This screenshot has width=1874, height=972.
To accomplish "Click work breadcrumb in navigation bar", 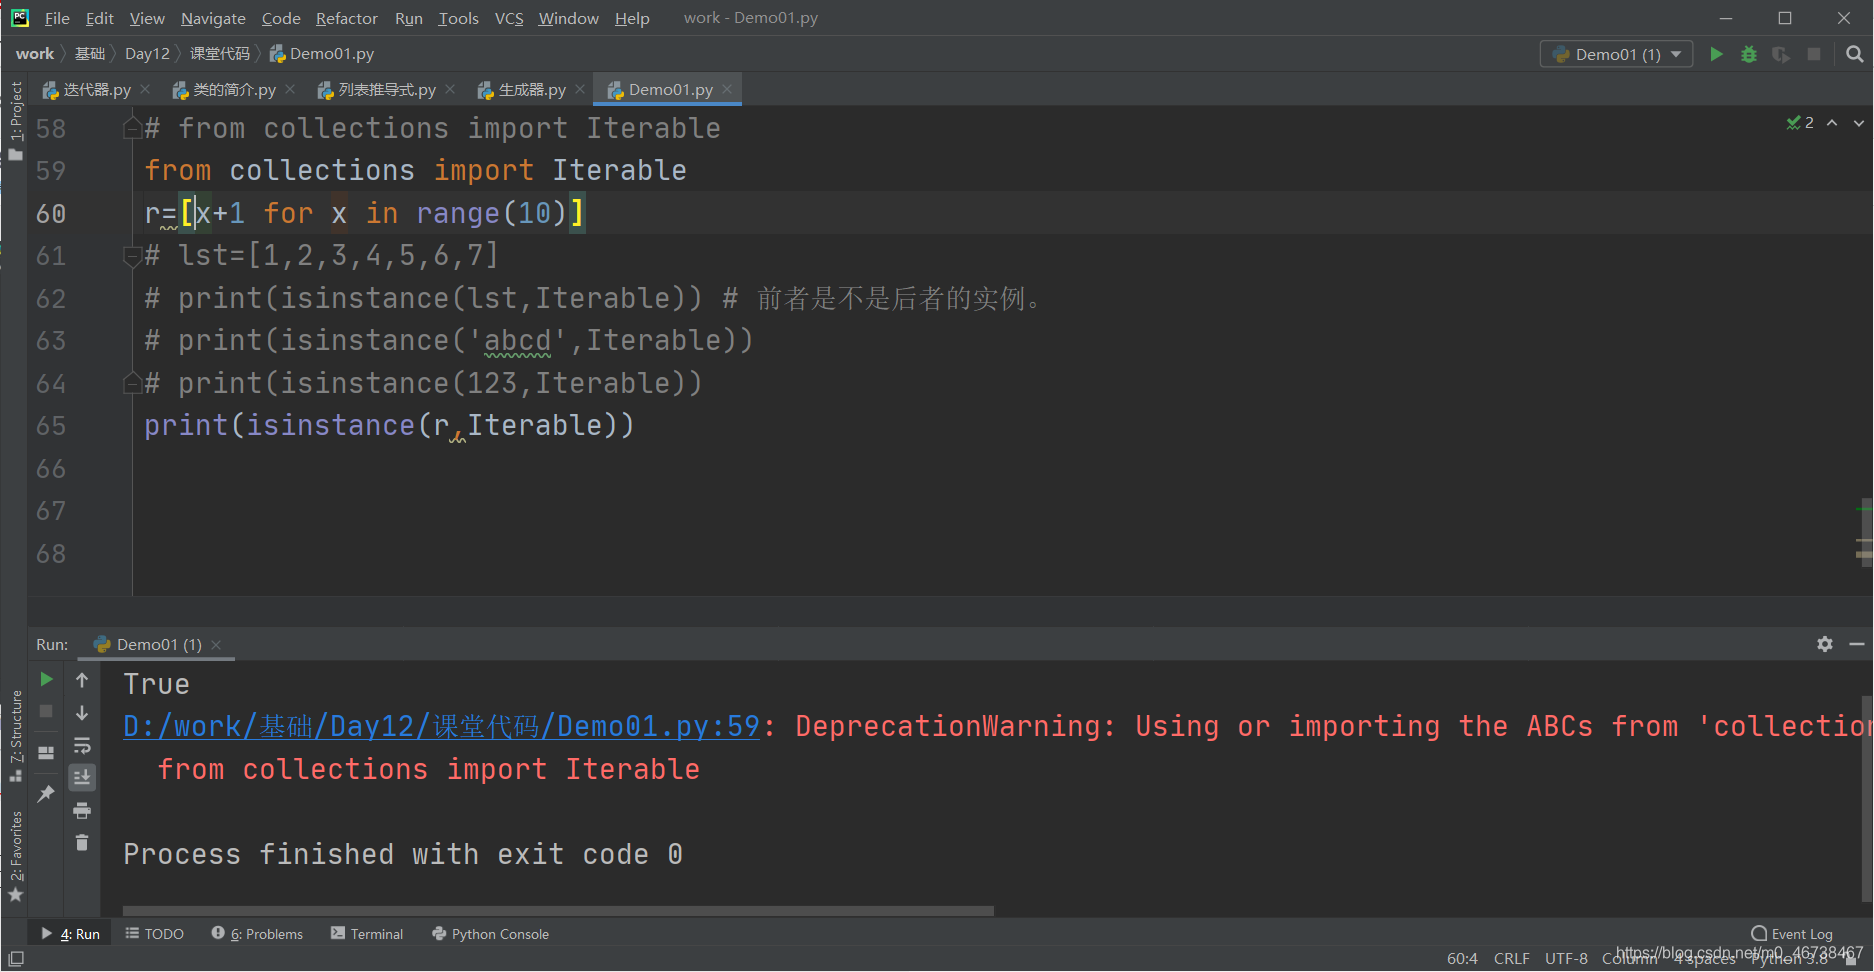I will tap(35, 54).
